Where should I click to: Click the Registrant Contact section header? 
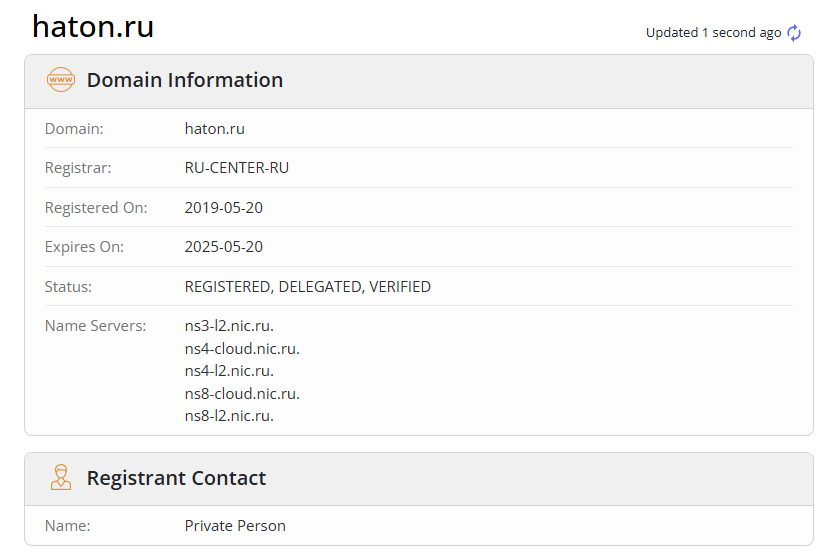point(176,478)
